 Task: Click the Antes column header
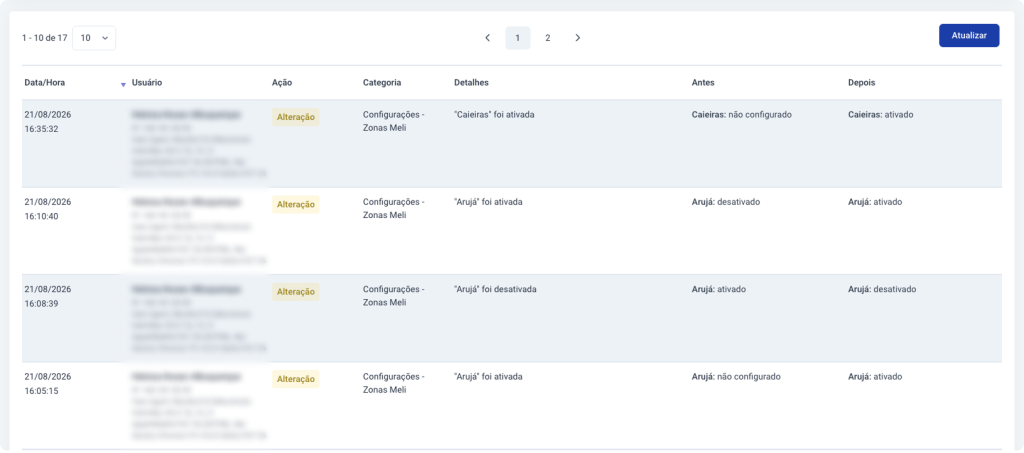pos(703,83)
